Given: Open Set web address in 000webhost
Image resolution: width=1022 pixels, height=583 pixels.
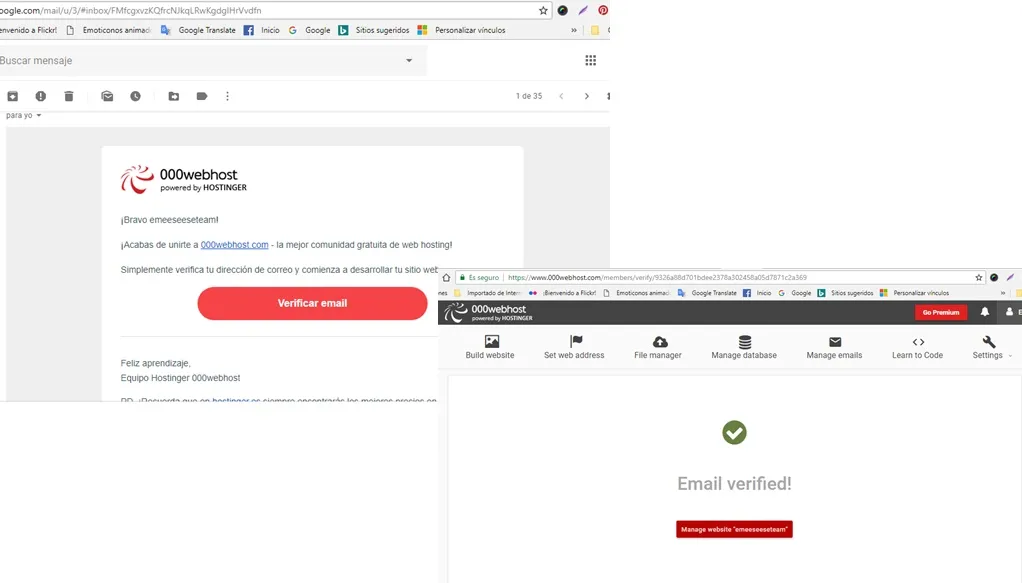Looking at the screenshot, I should [x=574, y=346].
